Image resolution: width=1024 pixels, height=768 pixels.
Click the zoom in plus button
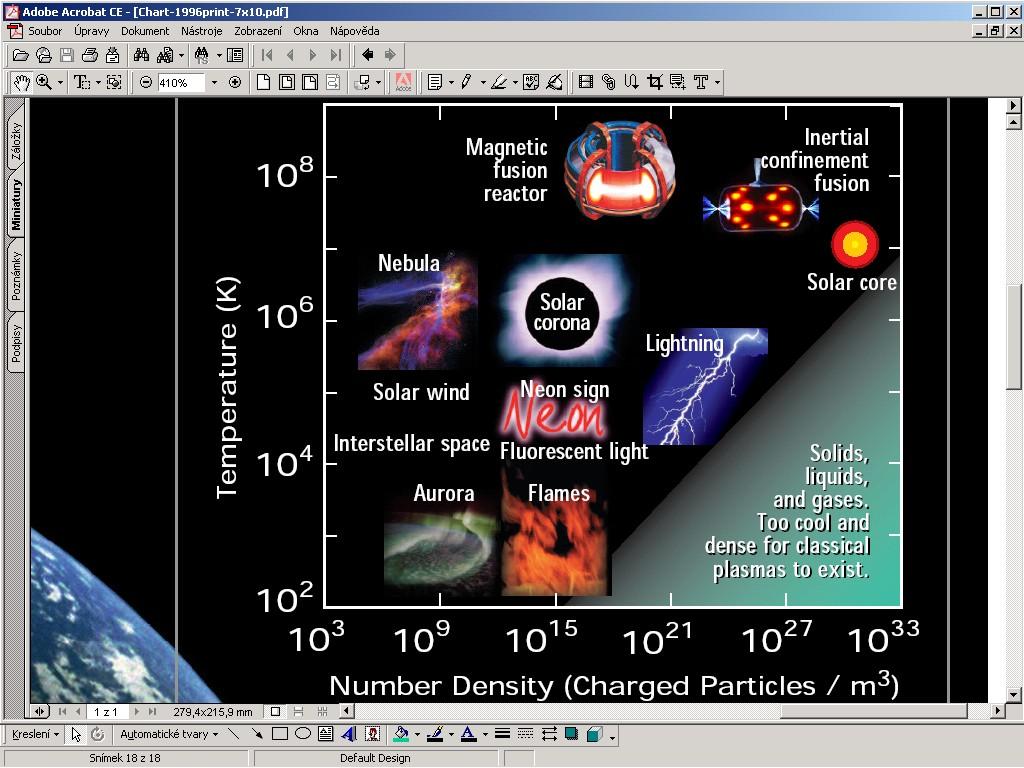pos(235,82)
